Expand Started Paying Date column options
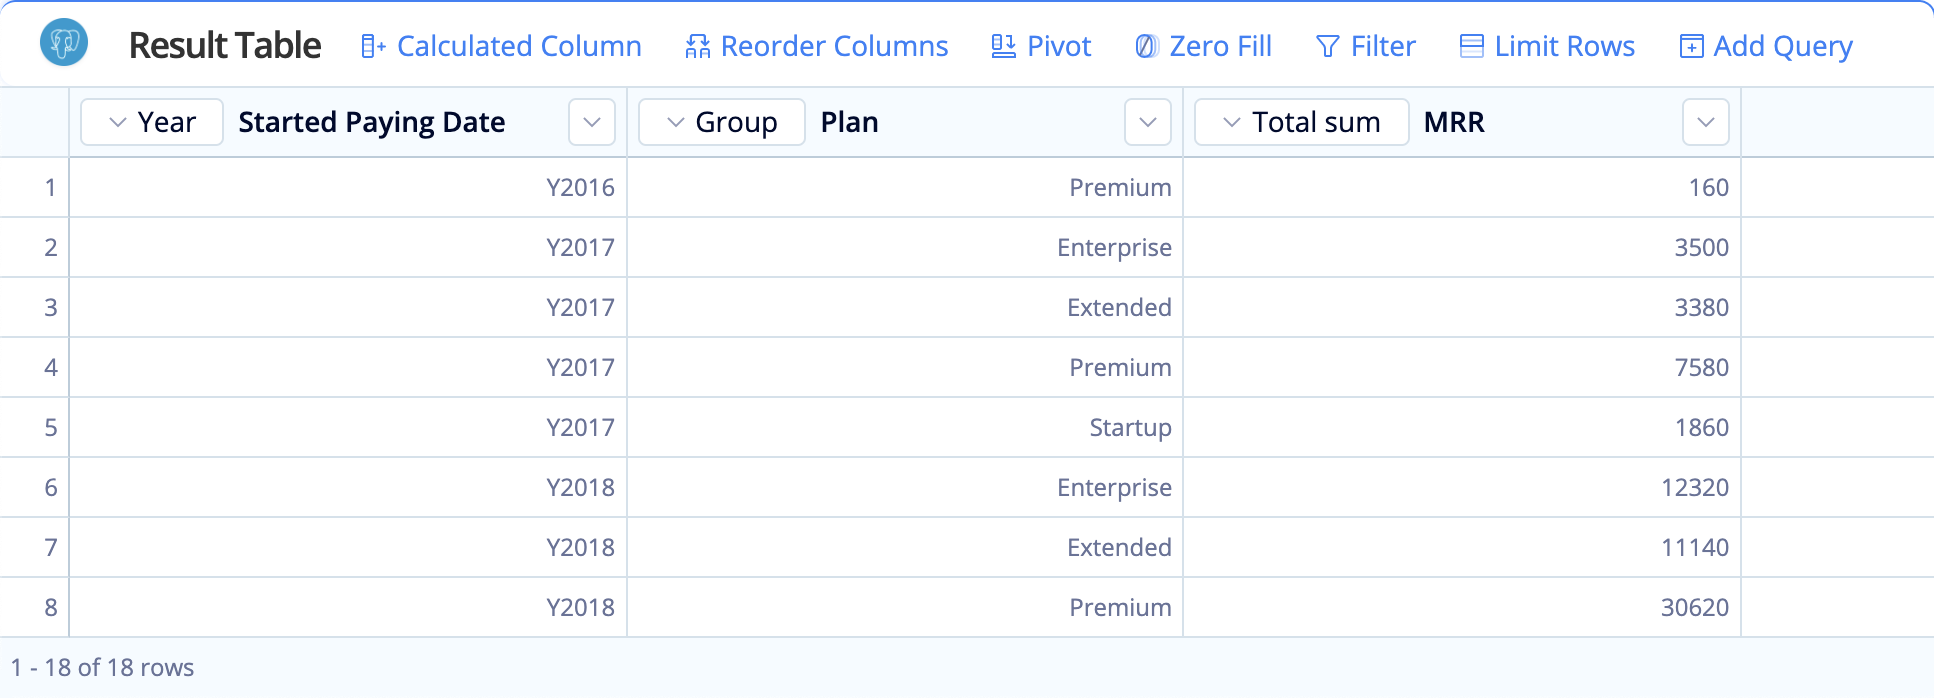This screenshot has height=698, width=1934. pos(592,122)
